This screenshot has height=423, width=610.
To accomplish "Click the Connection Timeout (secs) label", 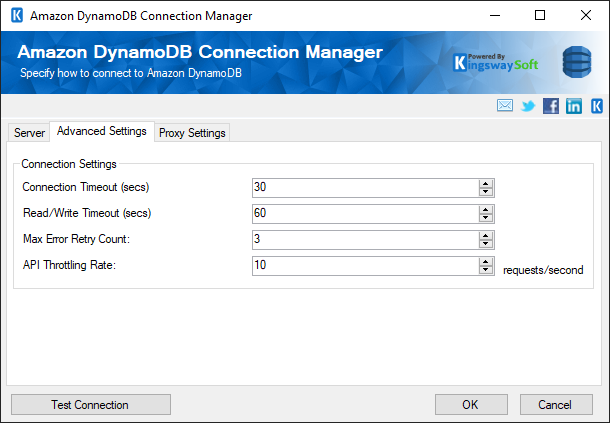I will 86,187.
